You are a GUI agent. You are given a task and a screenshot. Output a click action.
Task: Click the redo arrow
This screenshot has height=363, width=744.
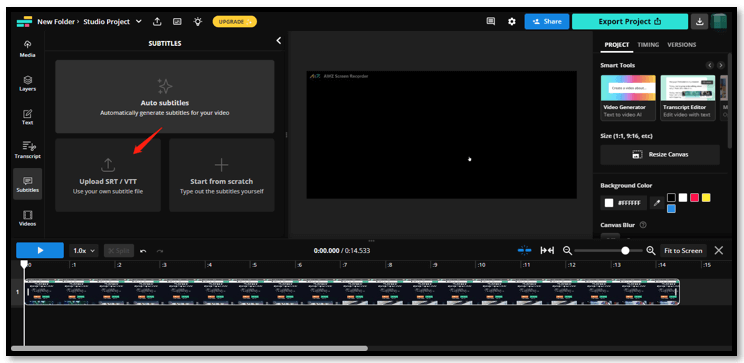coord(160,251)
